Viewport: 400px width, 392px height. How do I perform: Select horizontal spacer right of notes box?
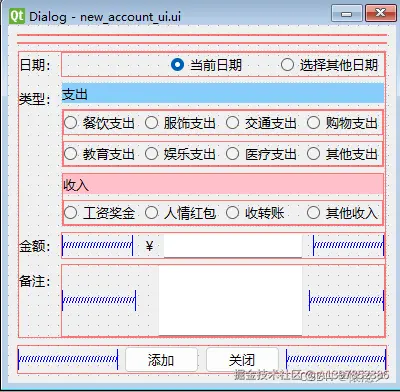point(347,300)
